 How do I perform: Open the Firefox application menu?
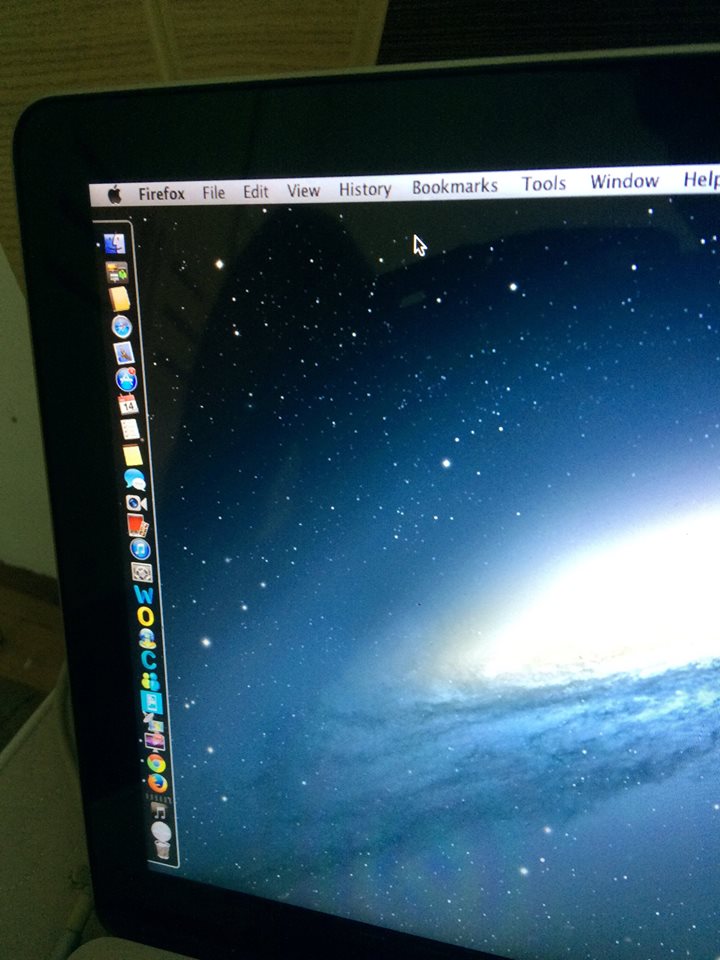(x=162, y=194)
